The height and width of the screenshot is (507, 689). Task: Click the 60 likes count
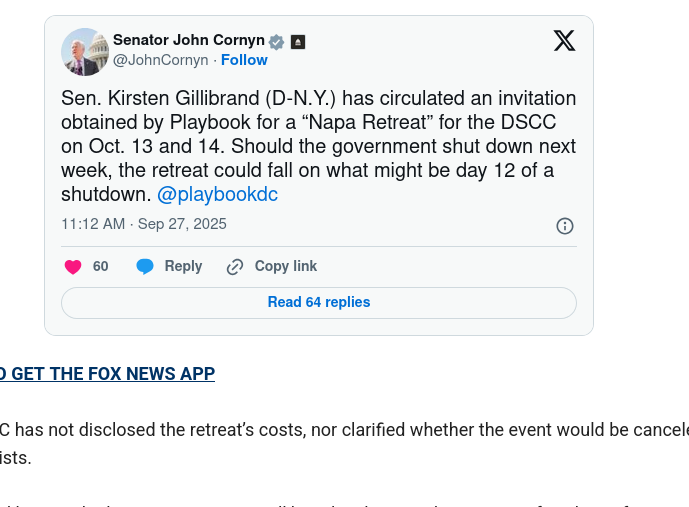[101, 267]
